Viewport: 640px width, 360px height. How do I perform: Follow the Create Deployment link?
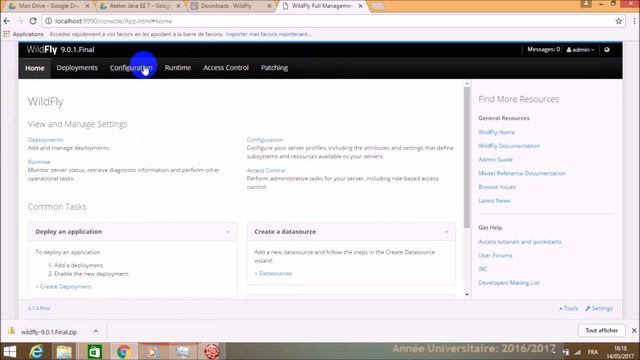(x=64, y=287)
